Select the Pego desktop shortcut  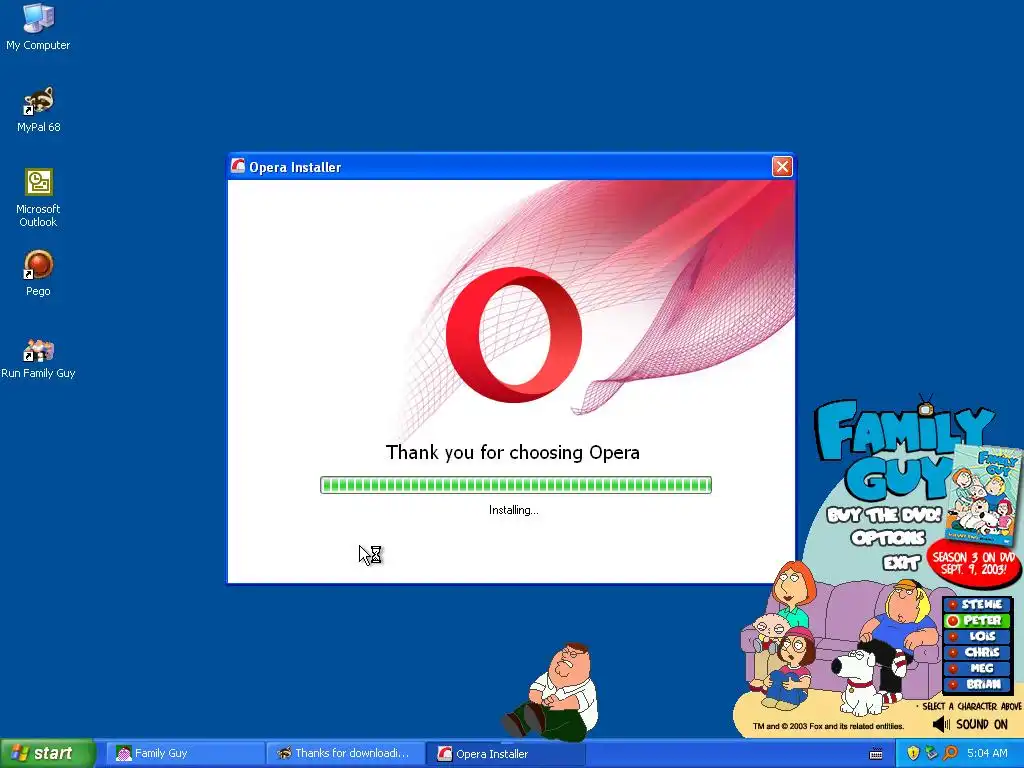38,273
